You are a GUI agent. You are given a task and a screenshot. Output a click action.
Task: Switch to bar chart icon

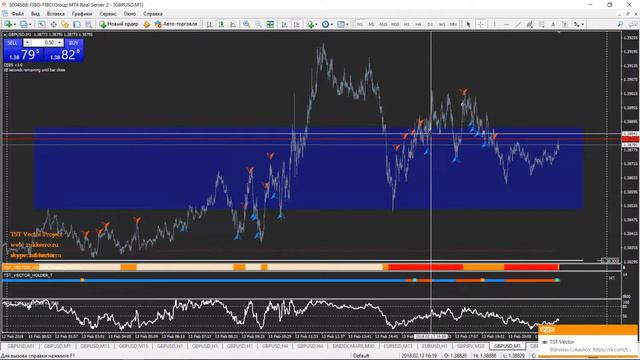click(x=209, y=24)
